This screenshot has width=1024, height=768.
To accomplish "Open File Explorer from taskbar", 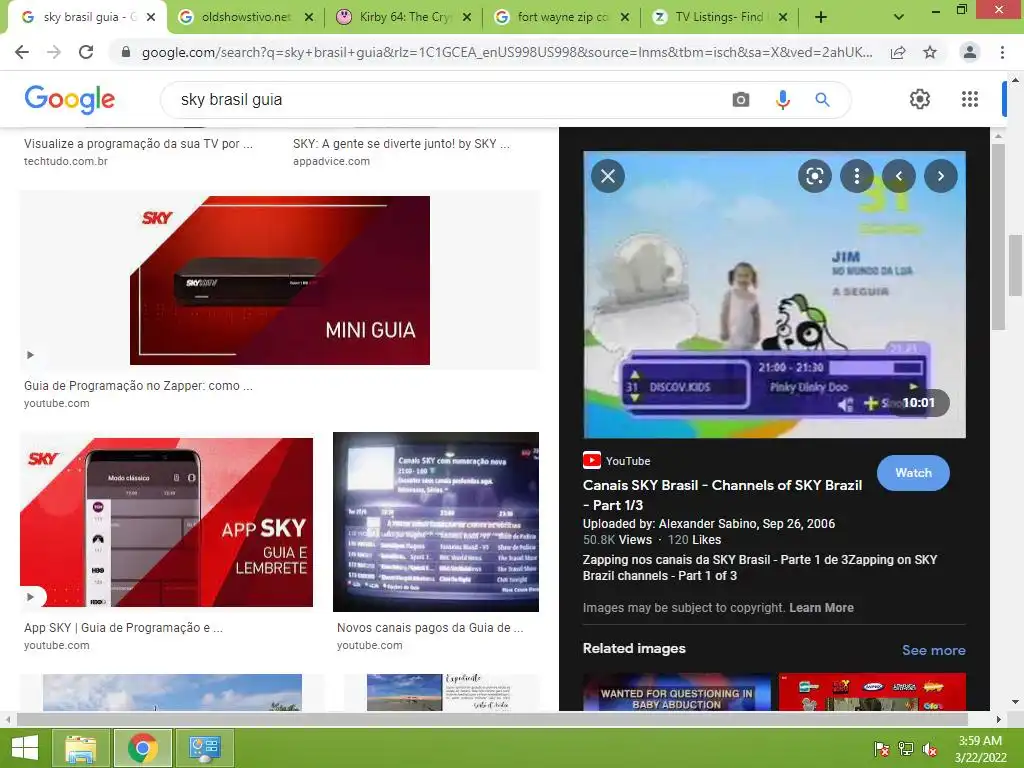I will click(x=80, y=748).
